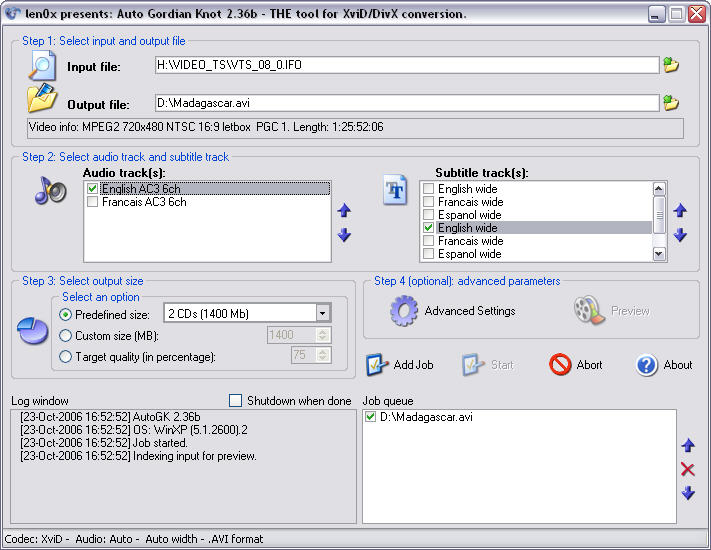Select Target quality (in percentage) option
711x550 pixels.
[x=66, y=357]
